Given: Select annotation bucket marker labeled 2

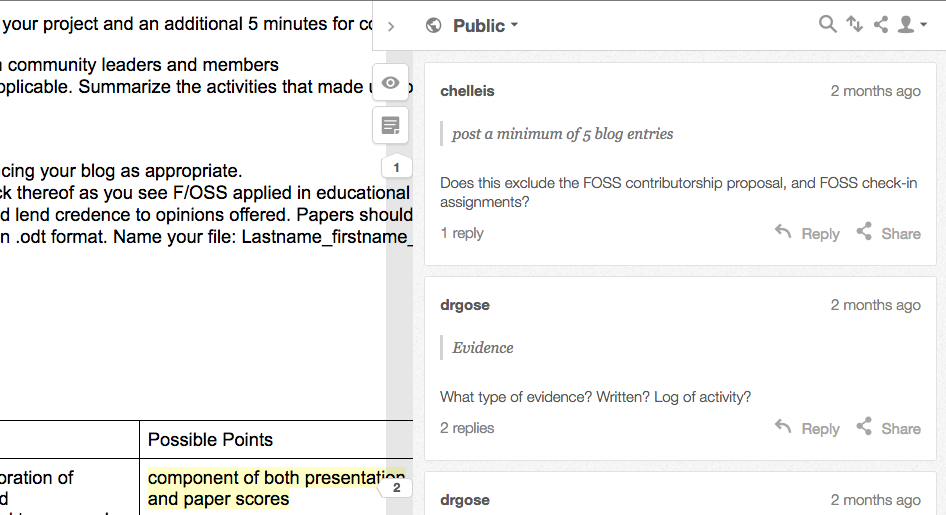Looking at the screenshot, I should [396, 488].
